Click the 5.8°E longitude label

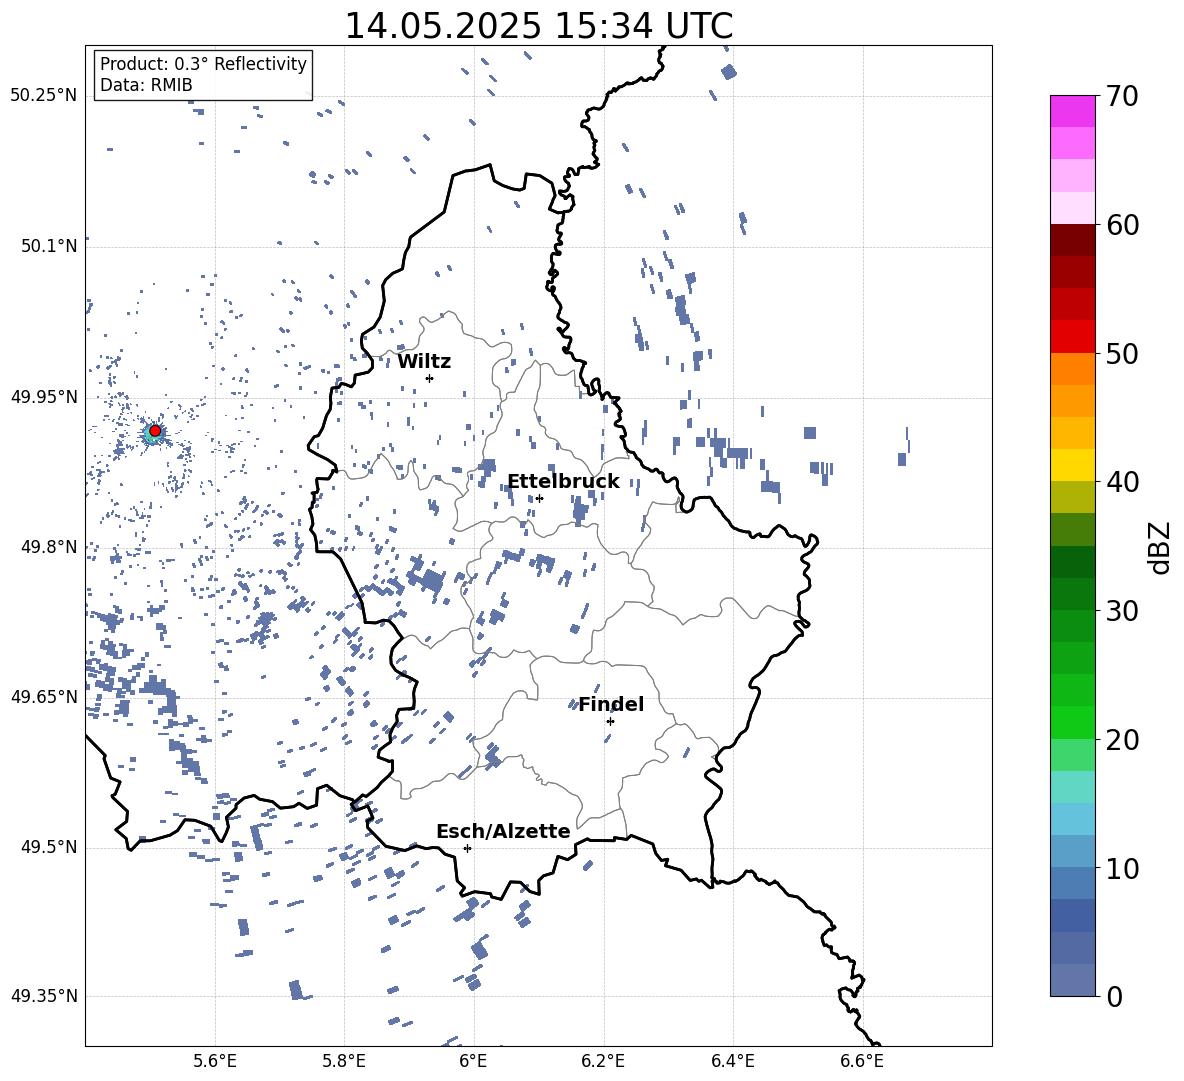[344, 1061]
